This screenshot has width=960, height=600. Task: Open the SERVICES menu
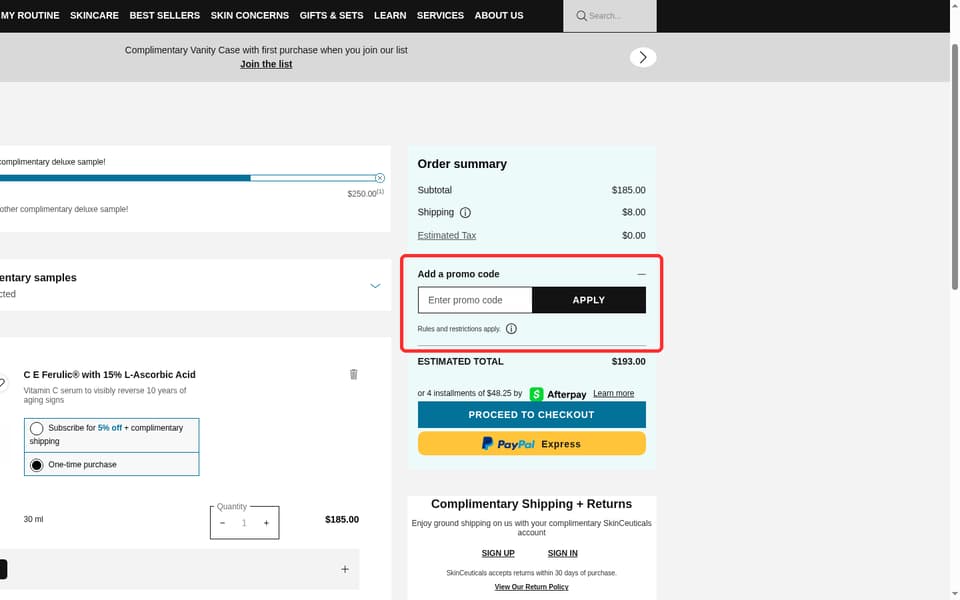(x=440, y=15)
